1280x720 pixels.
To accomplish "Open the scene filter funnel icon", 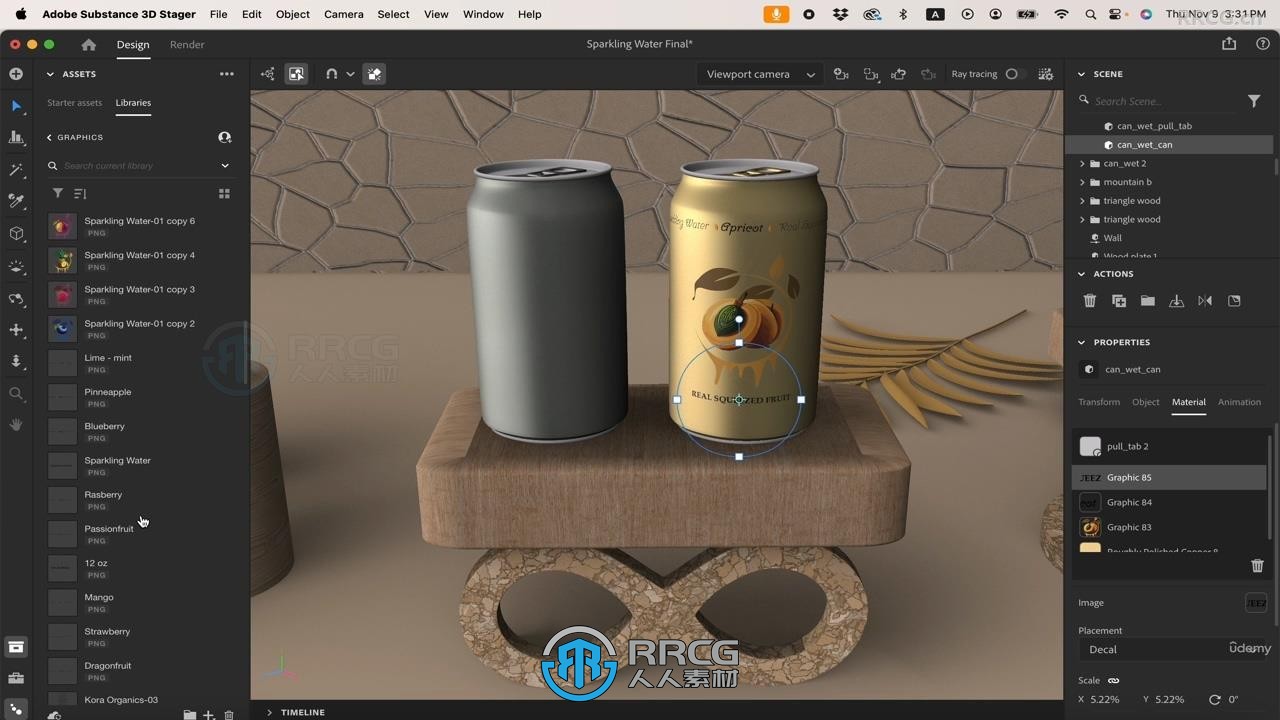I will [1254, 101].
